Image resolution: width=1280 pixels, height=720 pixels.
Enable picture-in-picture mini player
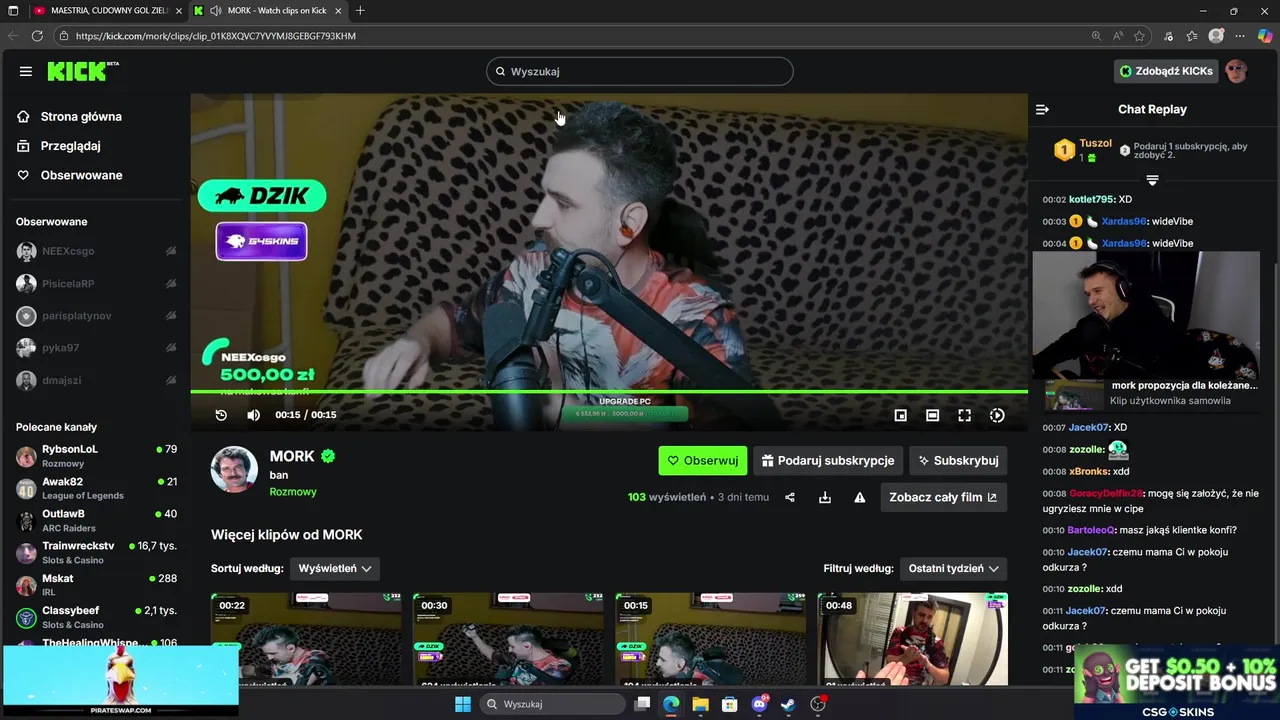[x=900, y=415]
